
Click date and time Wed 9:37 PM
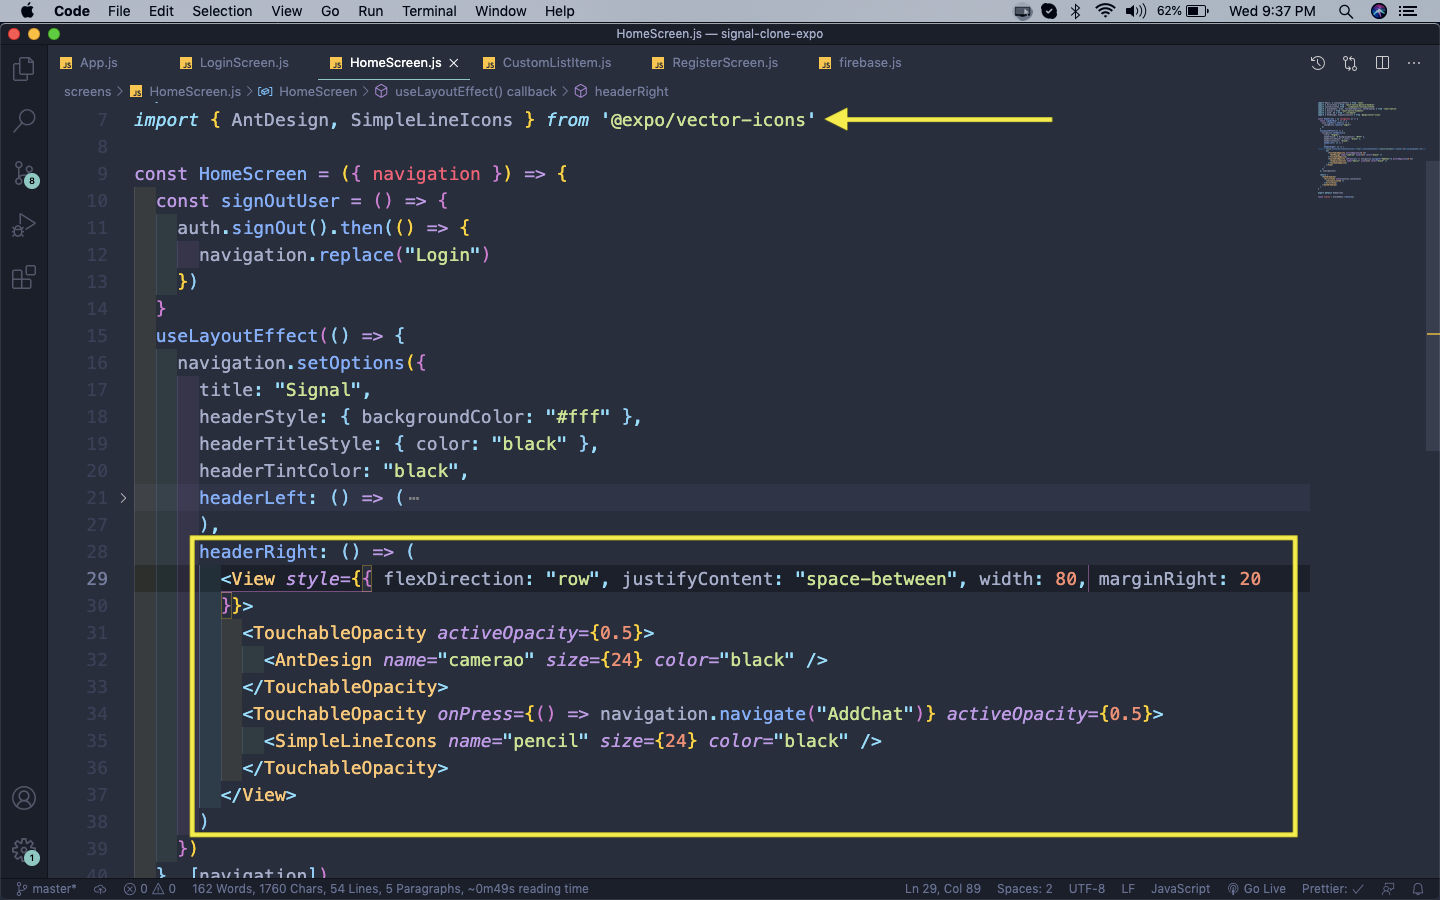pyautogui.click(x=1272, y=11)
